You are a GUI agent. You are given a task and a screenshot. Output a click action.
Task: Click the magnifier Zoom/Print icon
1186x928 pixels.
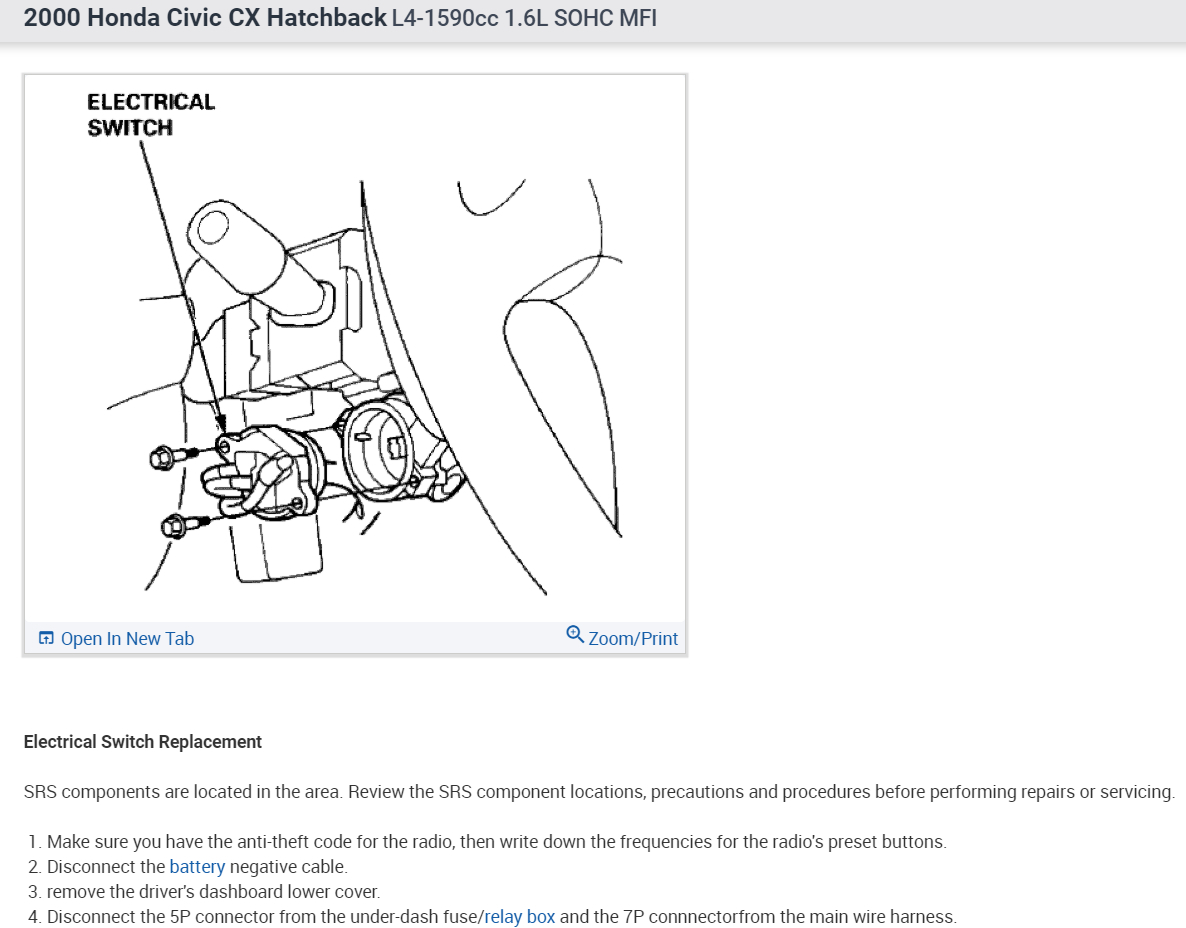(575, 635)
